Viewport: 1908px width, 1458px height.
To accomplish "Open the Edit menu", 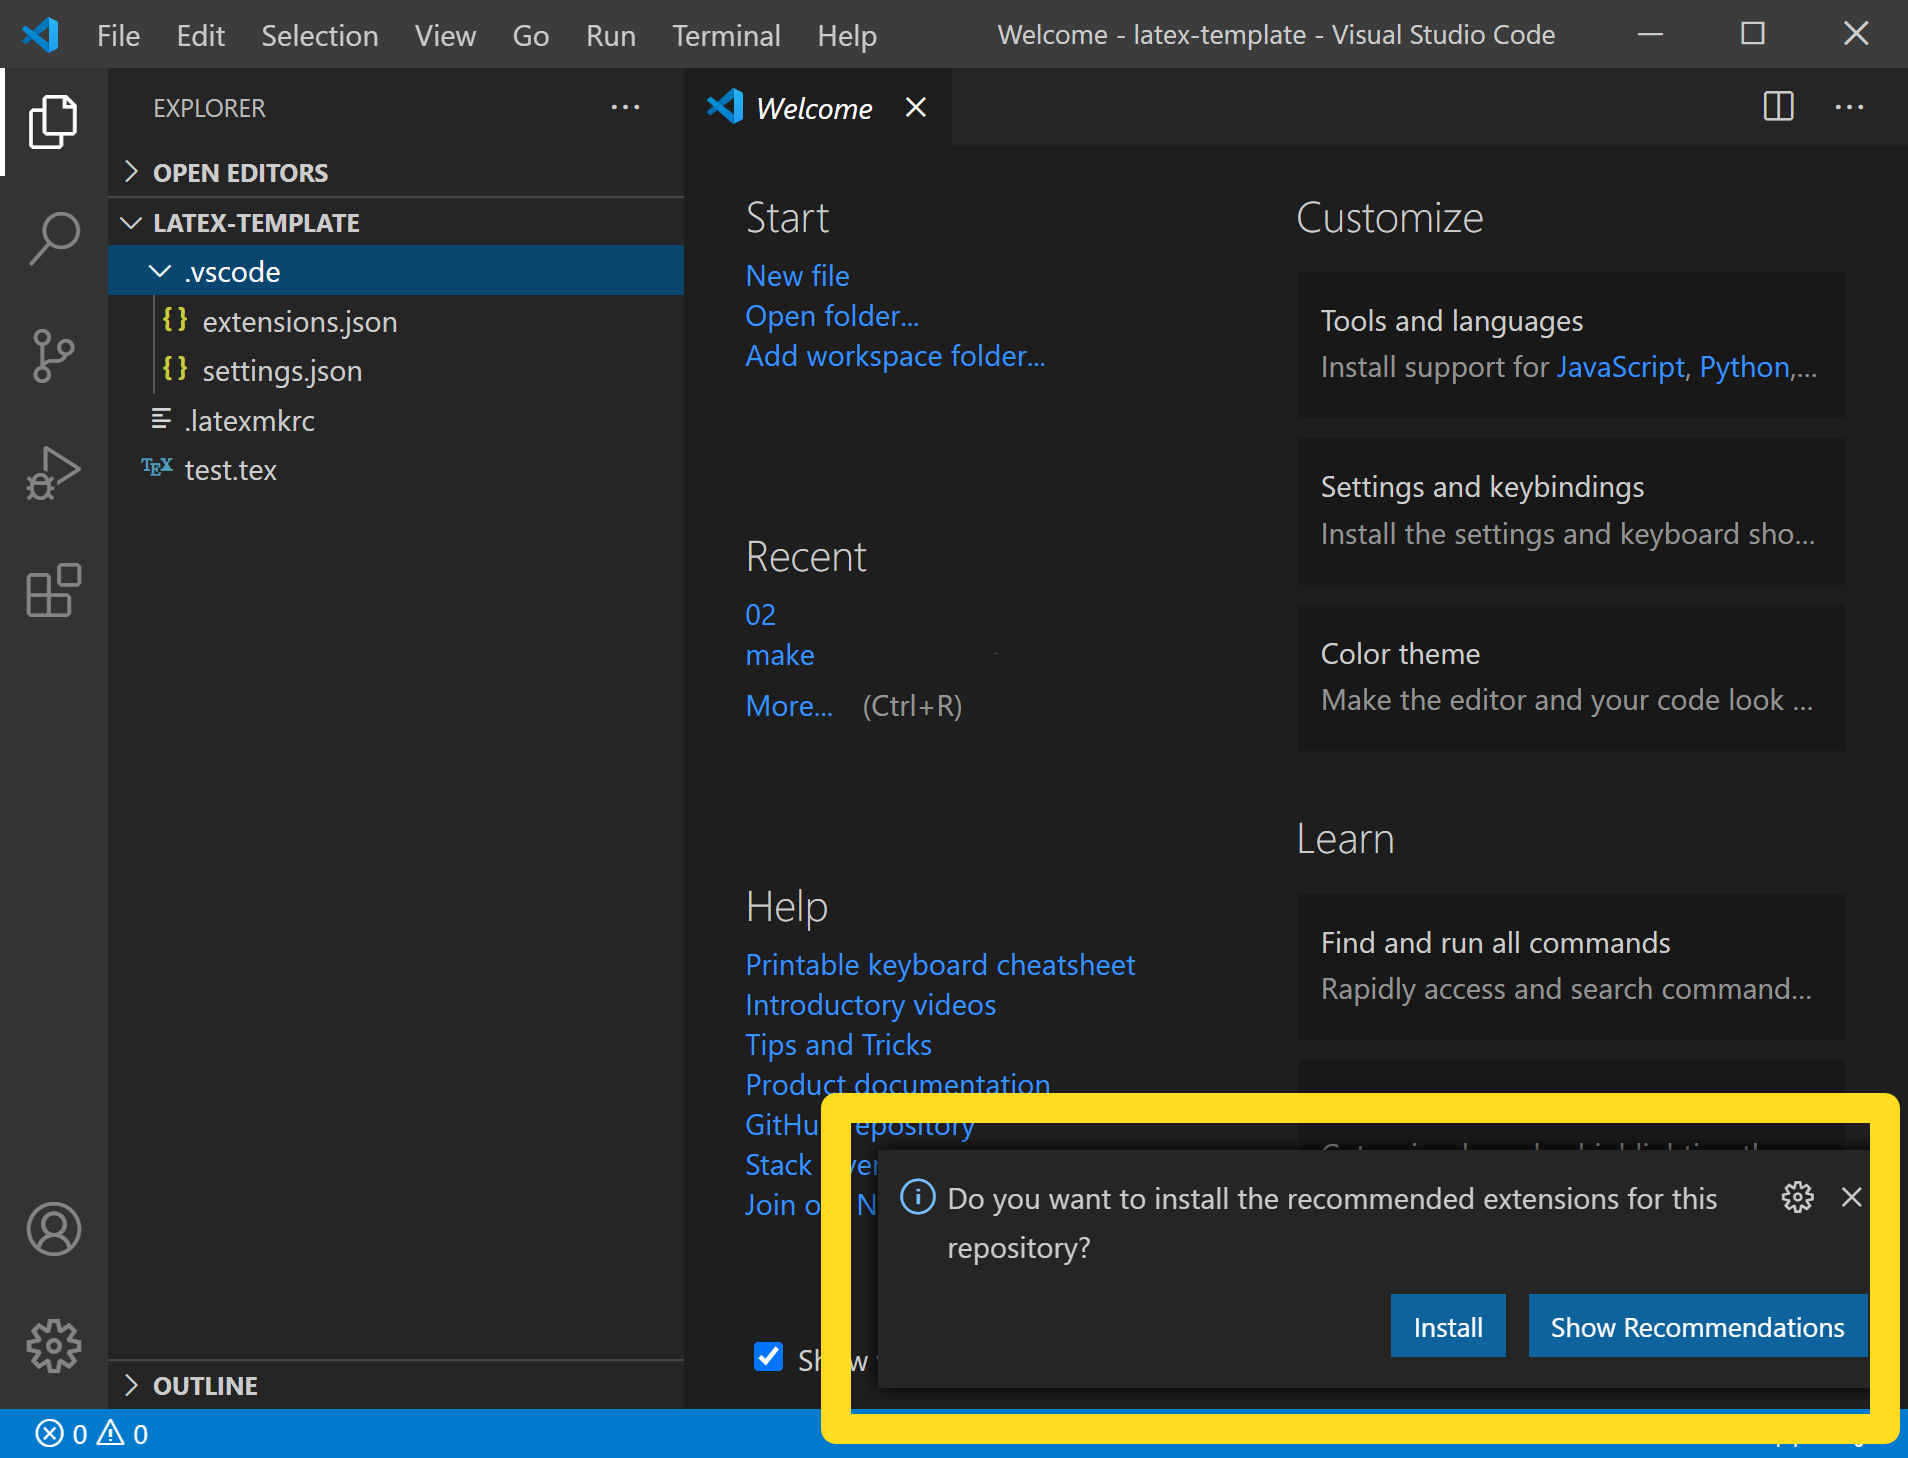I will (x=200, y=35).
